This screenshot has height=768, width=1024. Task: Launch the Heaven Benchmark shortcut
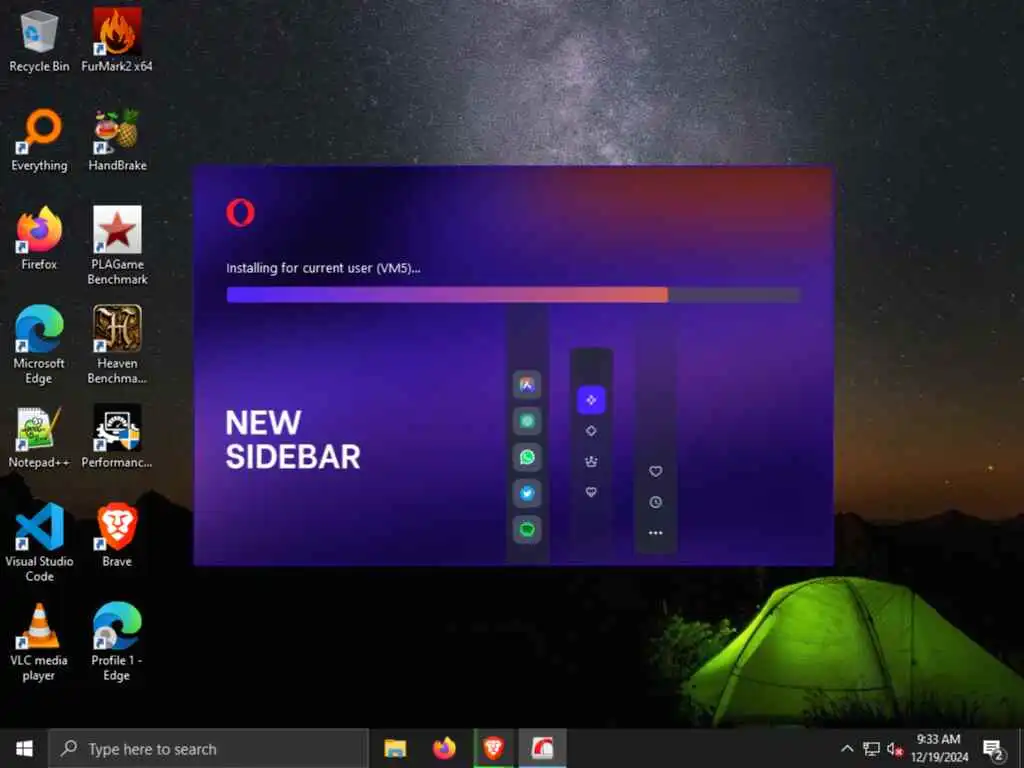pos(118,345)
